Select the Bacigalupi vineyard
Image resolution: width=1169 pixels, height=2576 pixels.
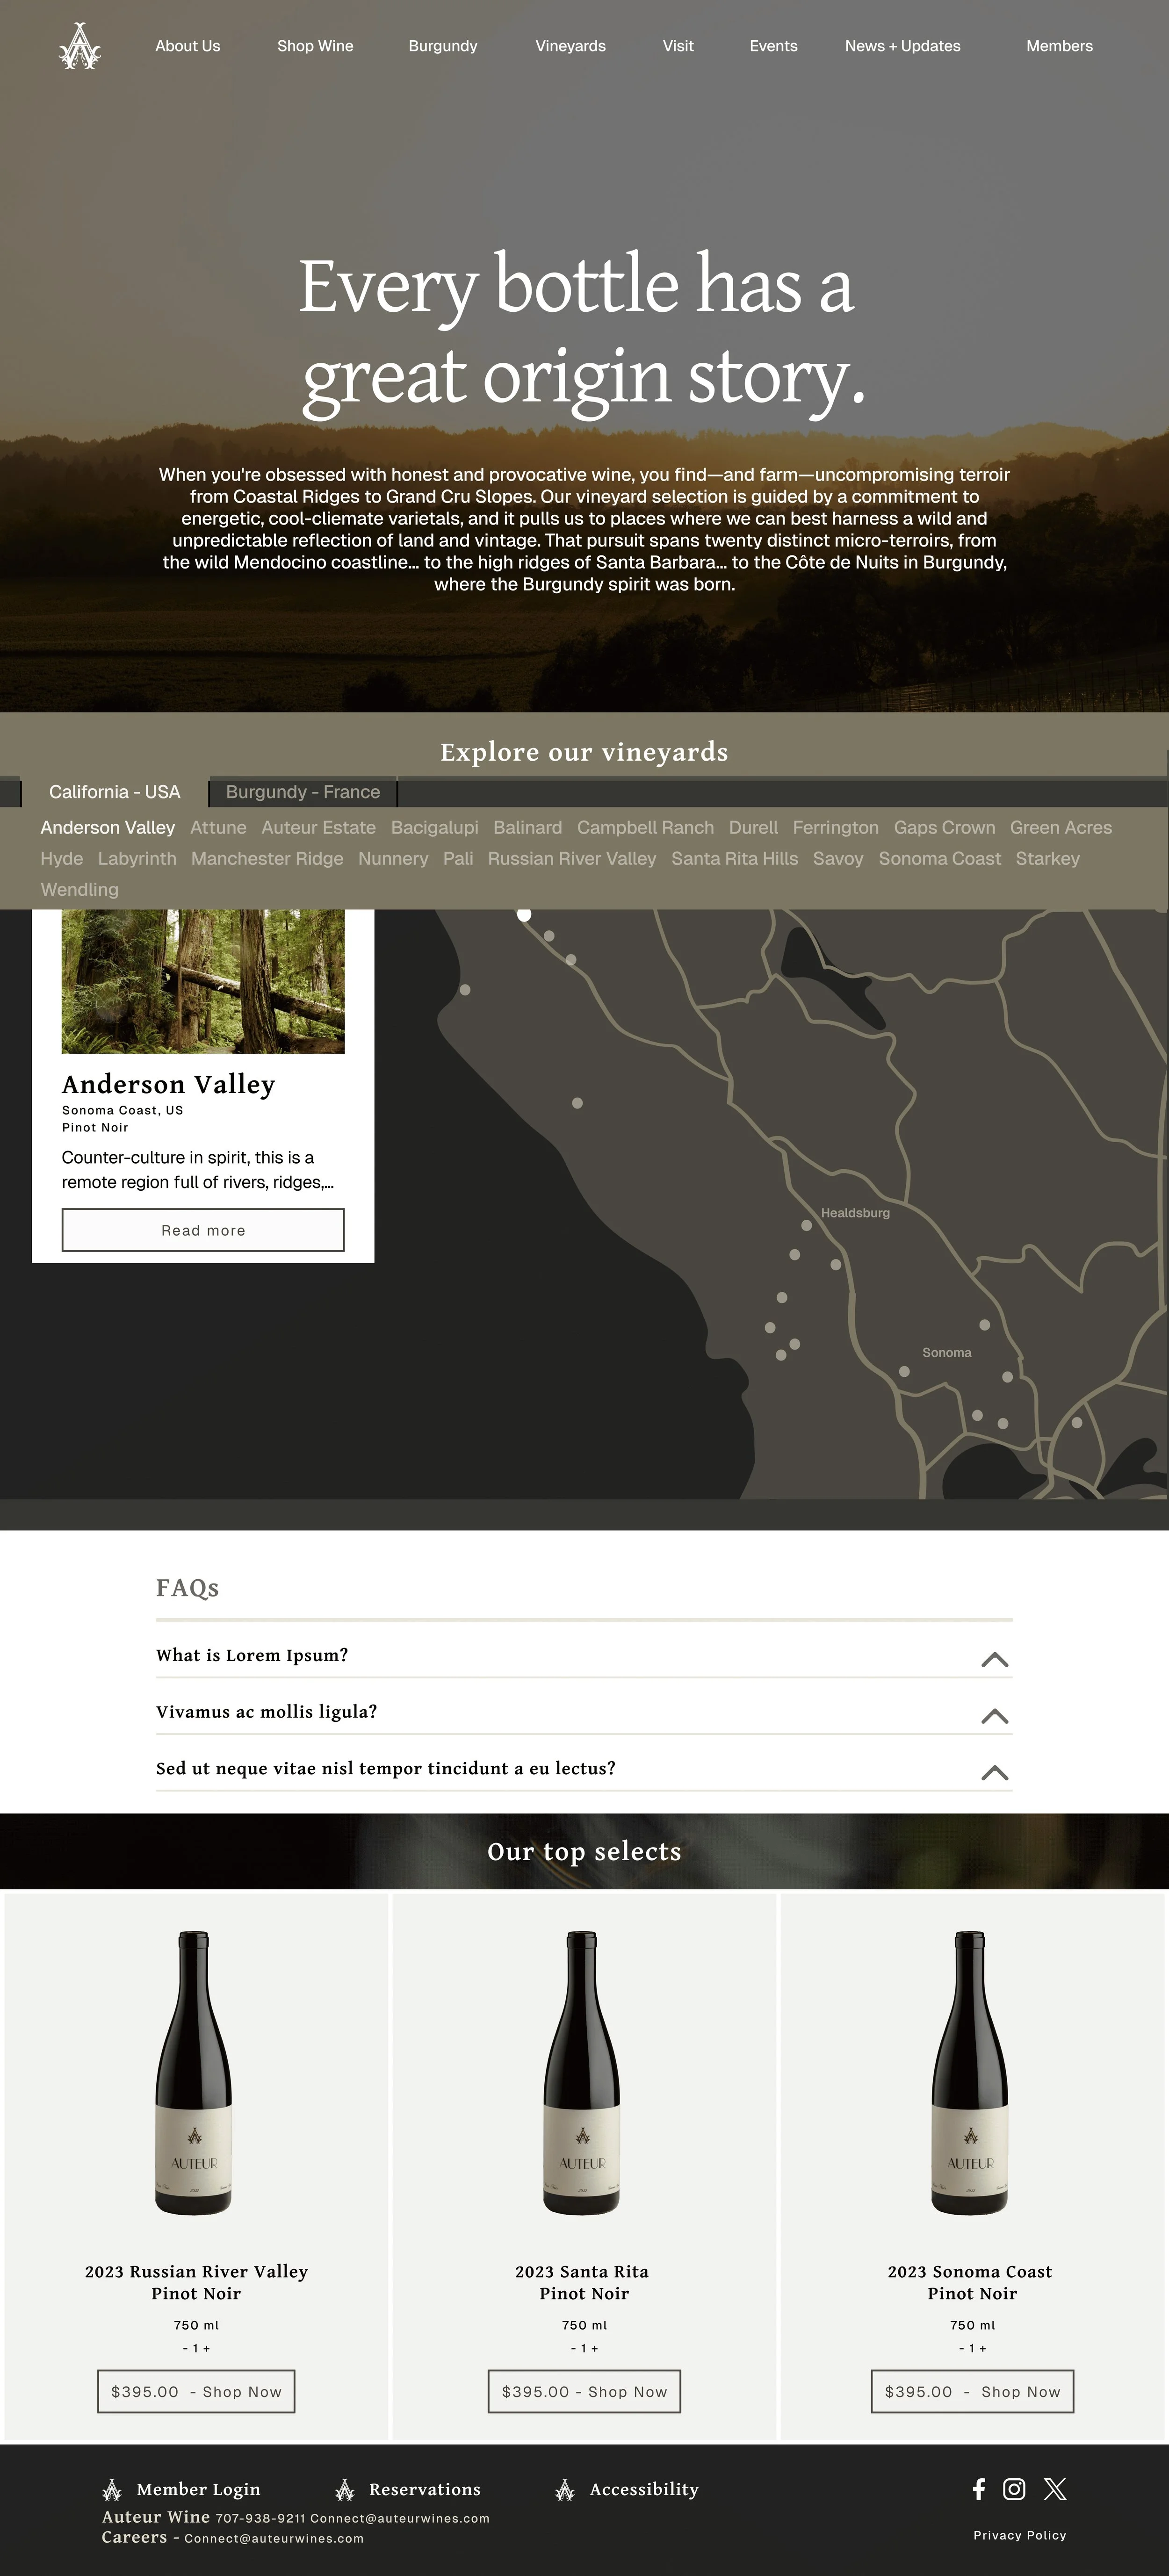click(x=435, y=828)
